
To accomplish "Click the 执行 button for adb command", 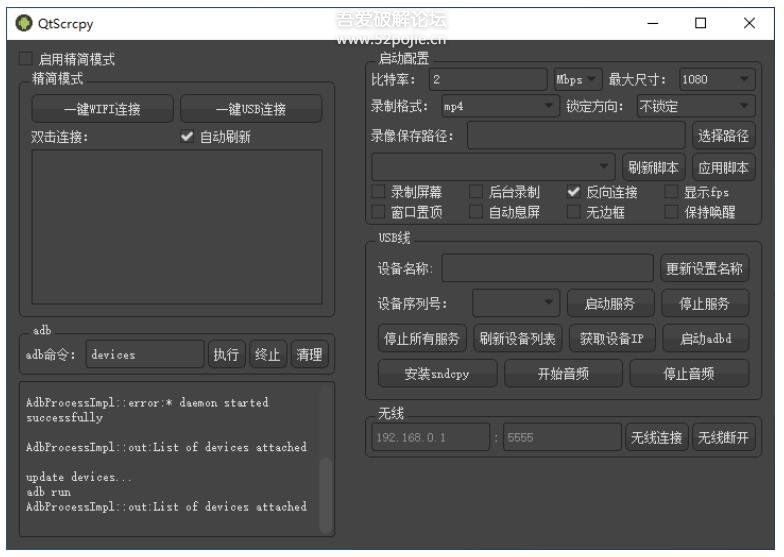I will (x=226, y=354).
